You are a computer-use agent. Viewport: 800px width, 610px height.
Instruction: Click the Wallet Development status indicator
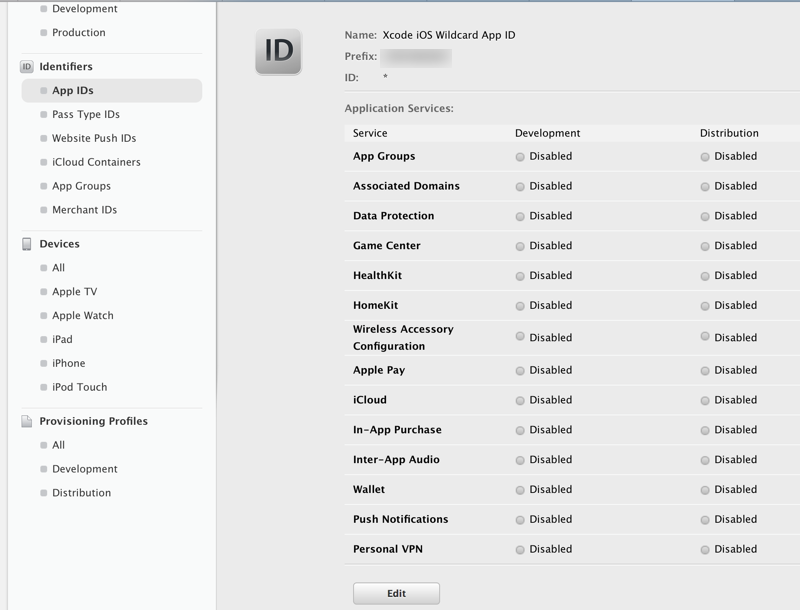pos(520,490)
